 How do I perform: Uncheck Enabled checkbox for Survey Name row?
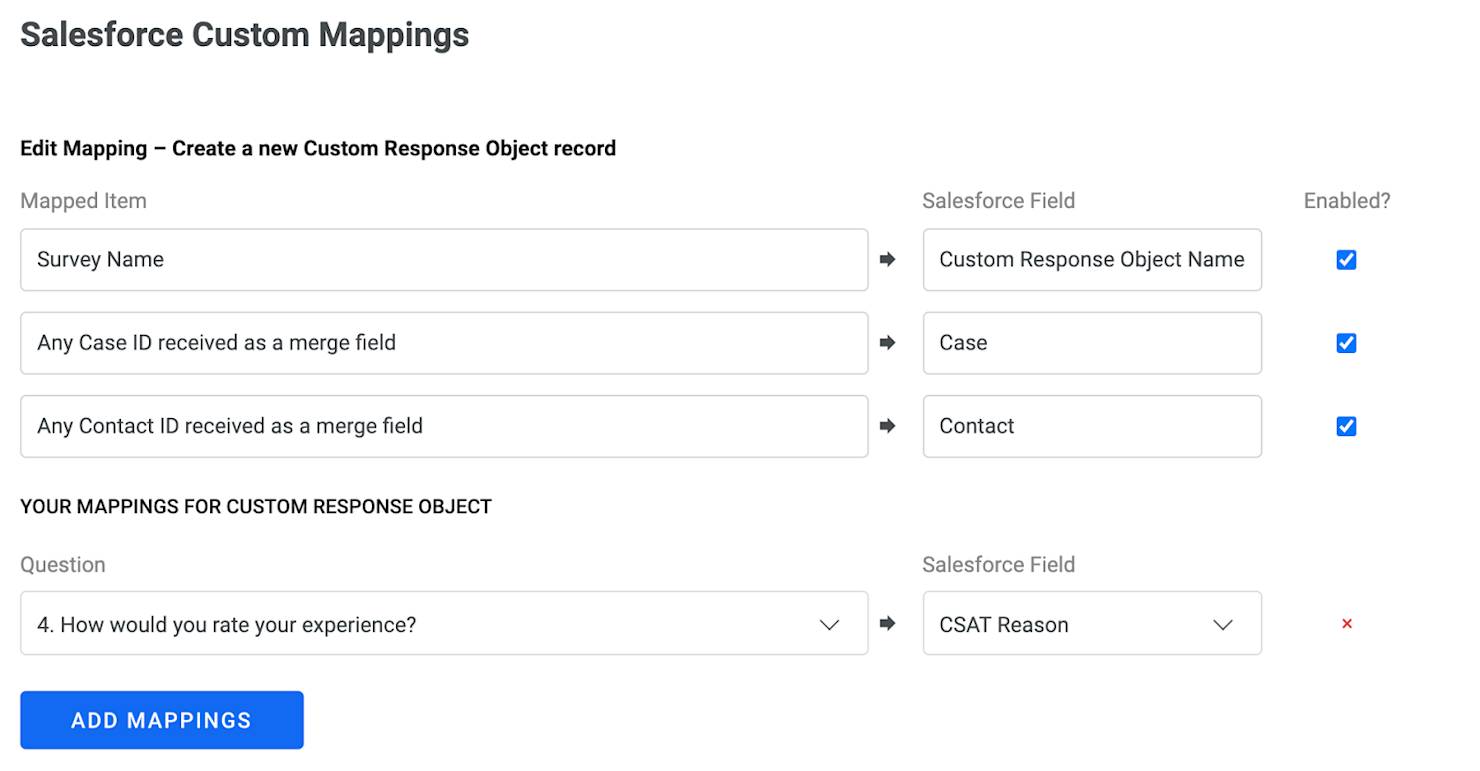point(1346,260)
